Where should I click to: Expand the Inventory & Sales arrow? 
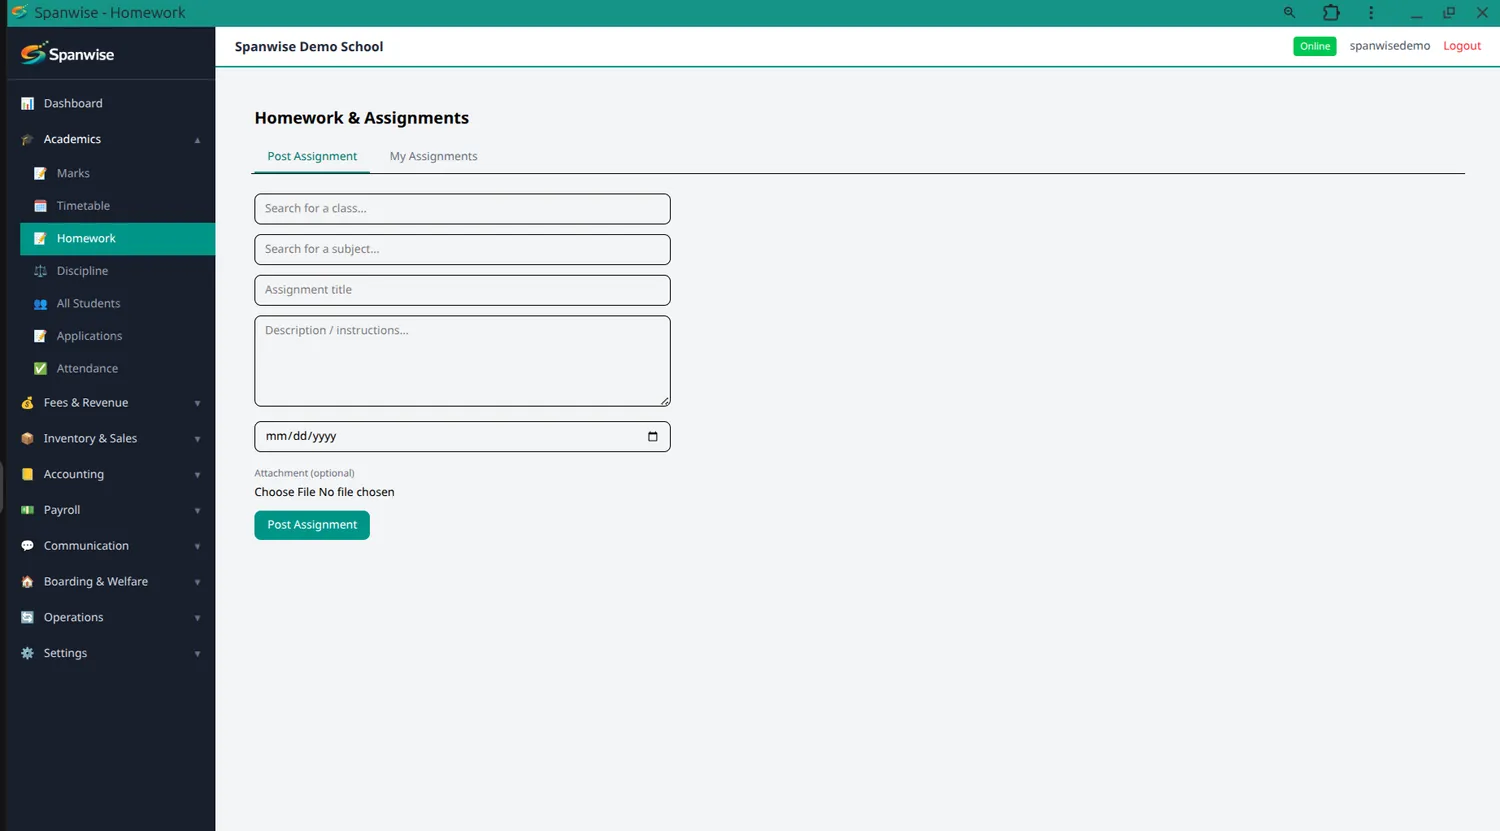coord(197,439)
